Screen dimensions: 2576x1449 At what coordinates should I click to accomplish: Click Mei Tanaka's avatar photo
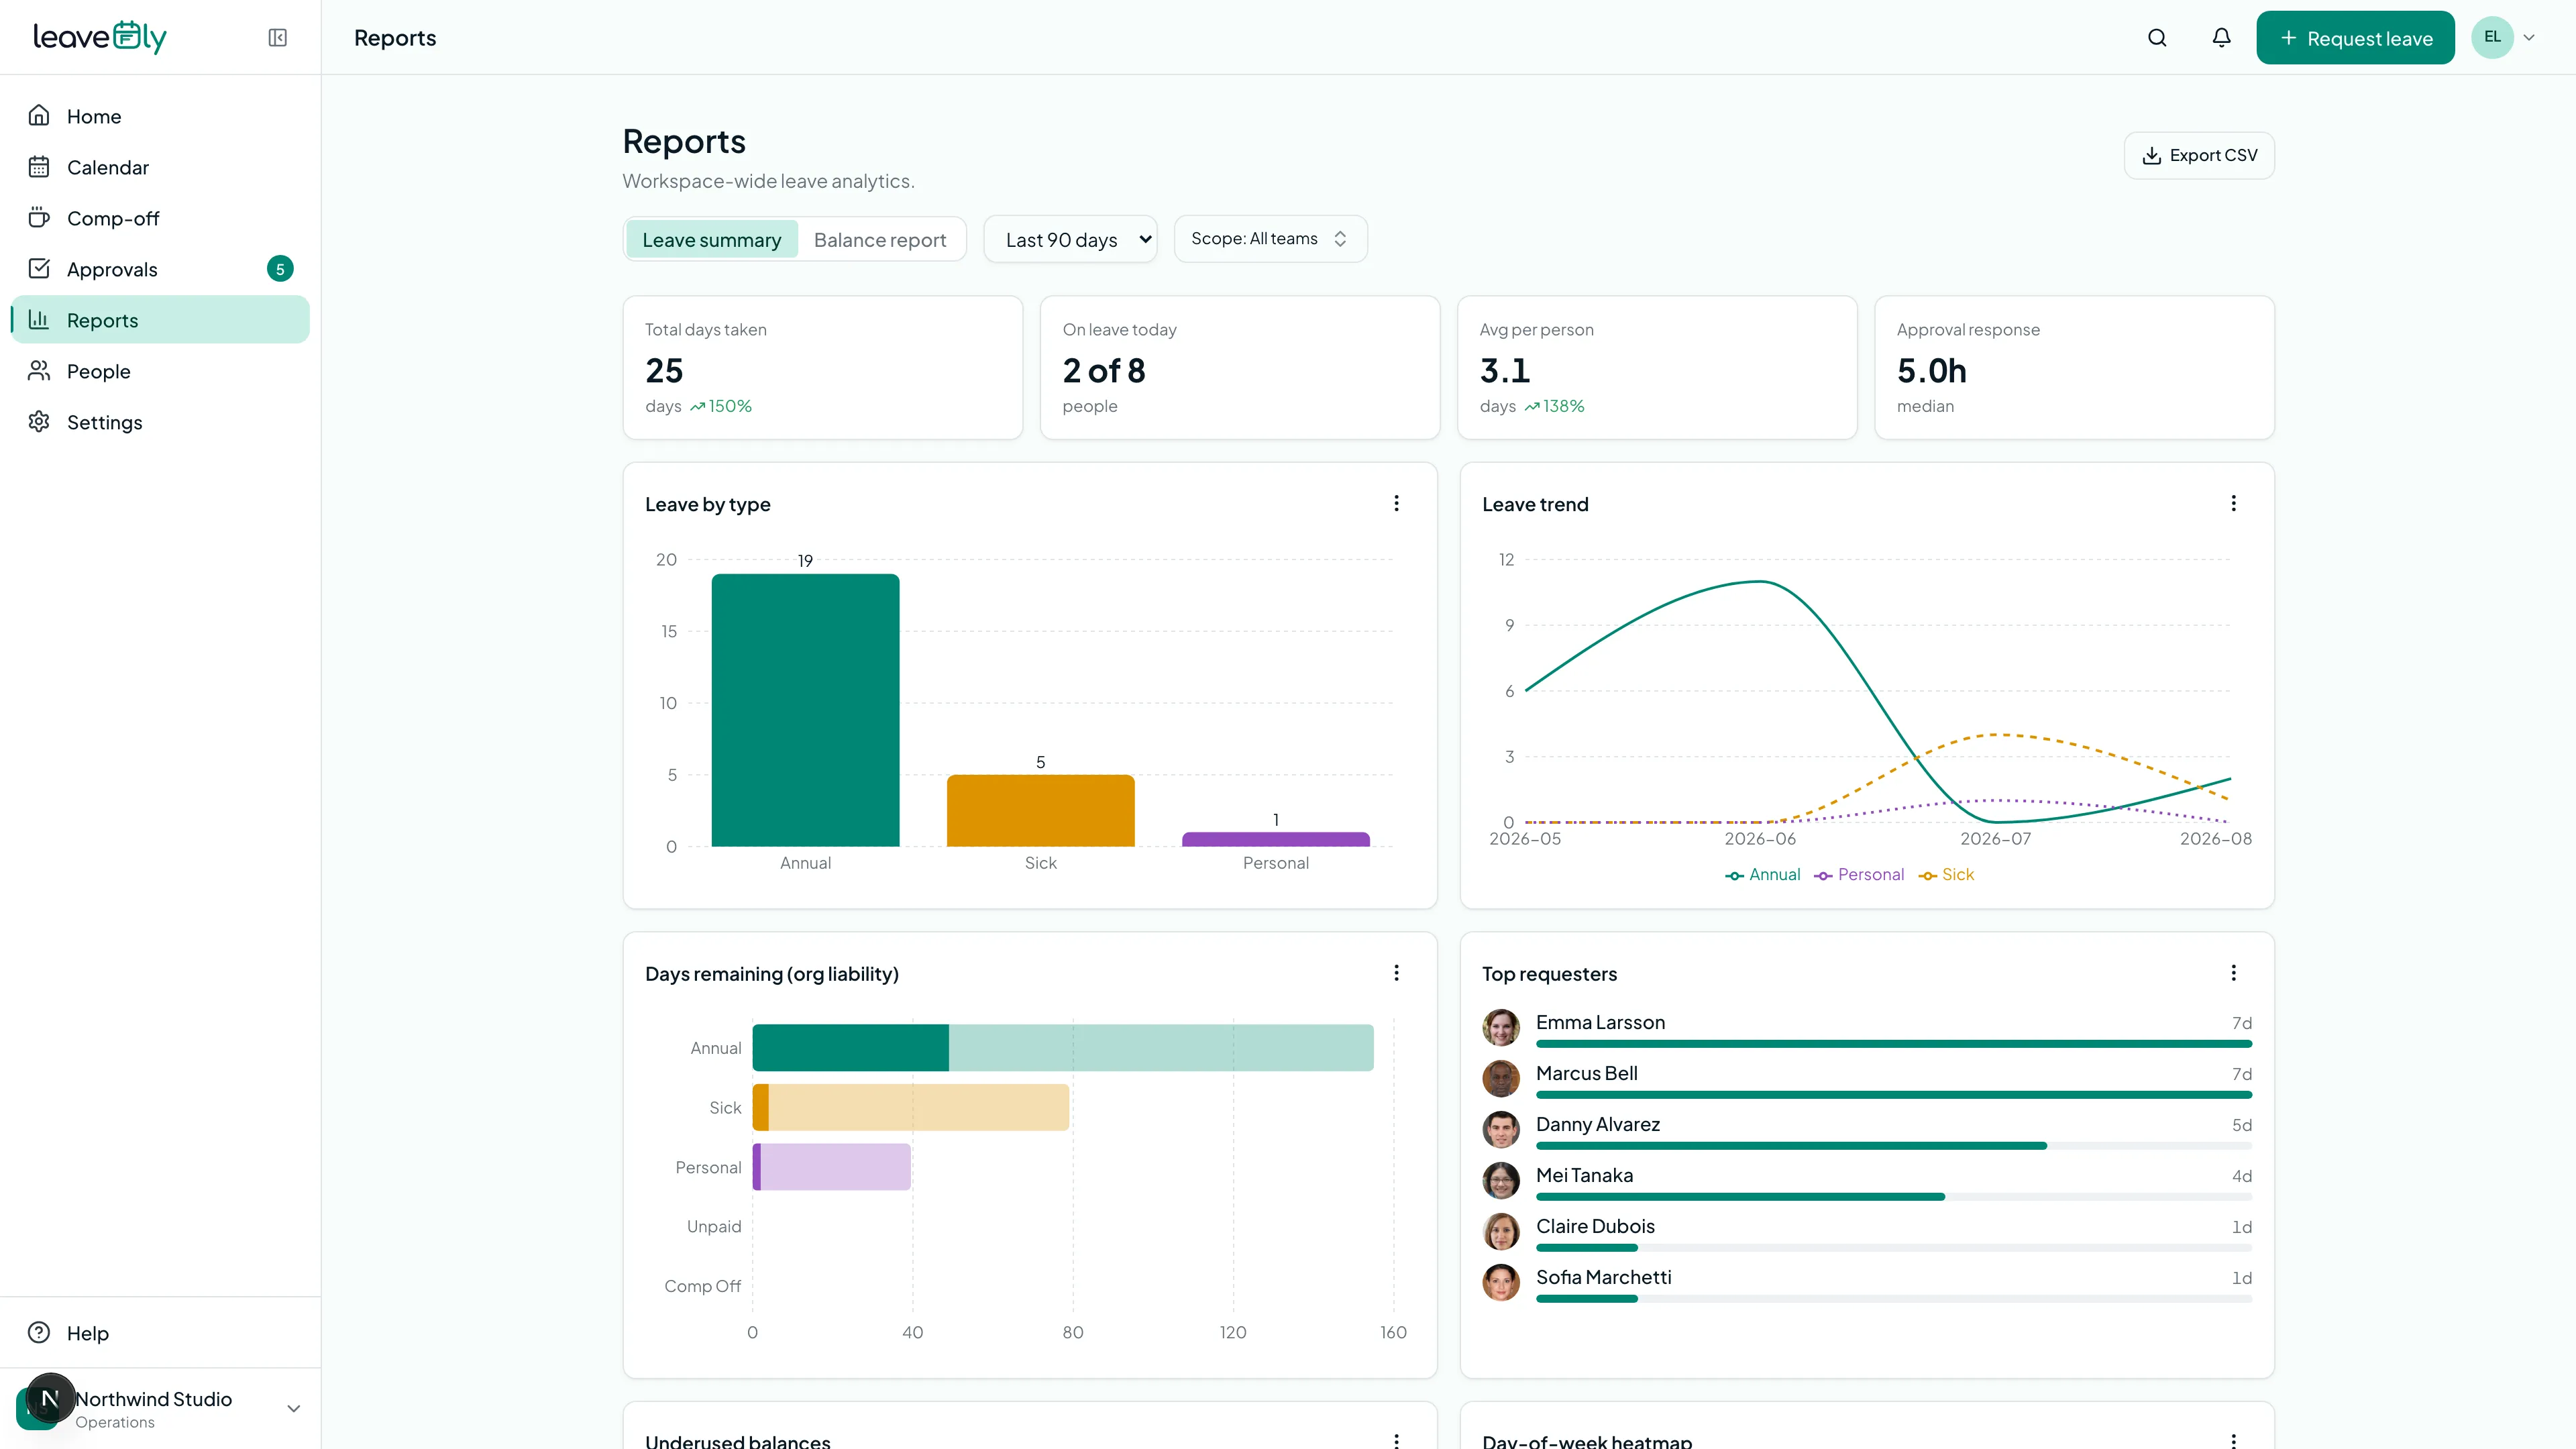tap(1501, 1181)
